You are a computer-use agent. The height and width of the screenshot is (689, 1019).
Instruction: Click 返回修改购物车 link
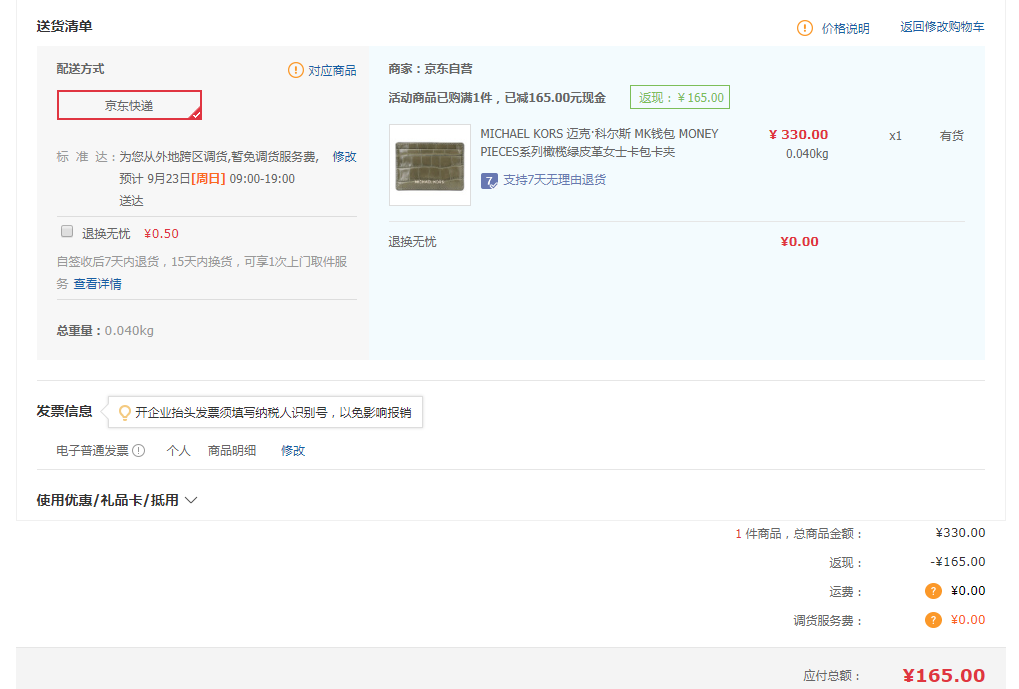pos(942,28)
